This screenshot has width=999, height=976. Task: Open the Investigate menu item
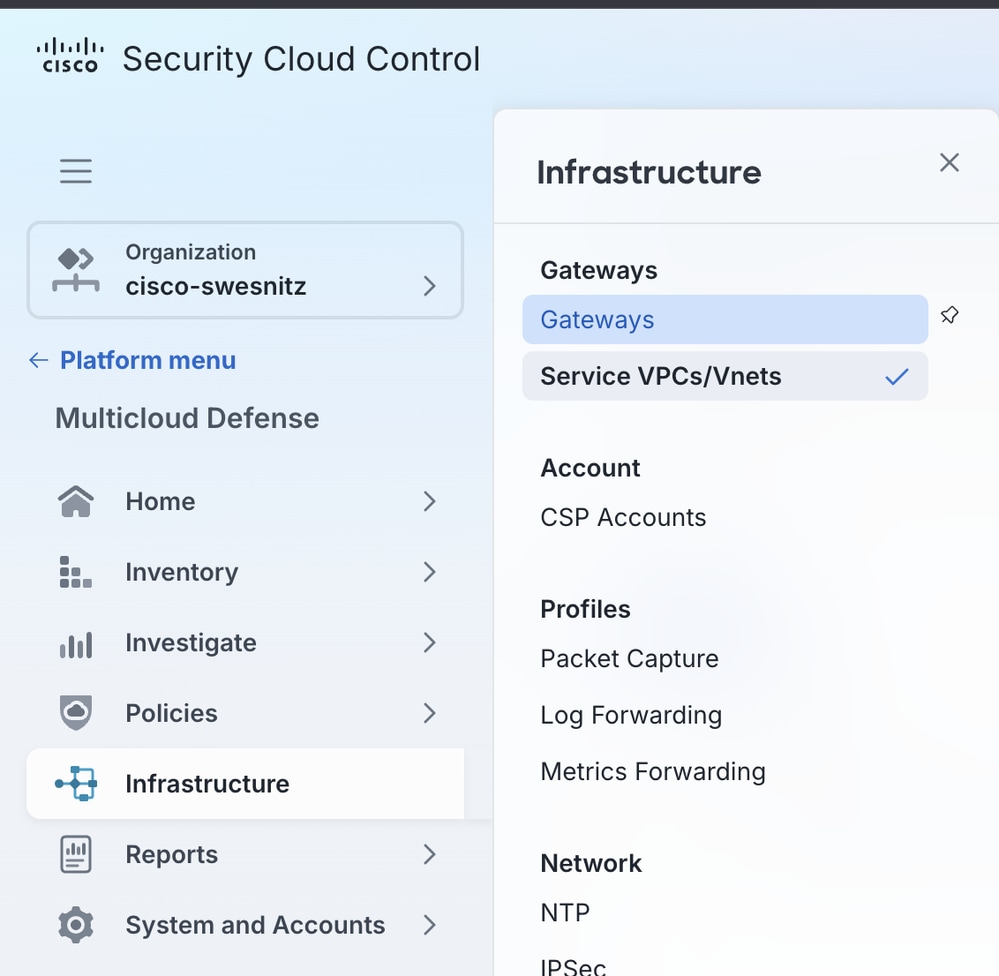pyautogui.click(x=245, y=643)
